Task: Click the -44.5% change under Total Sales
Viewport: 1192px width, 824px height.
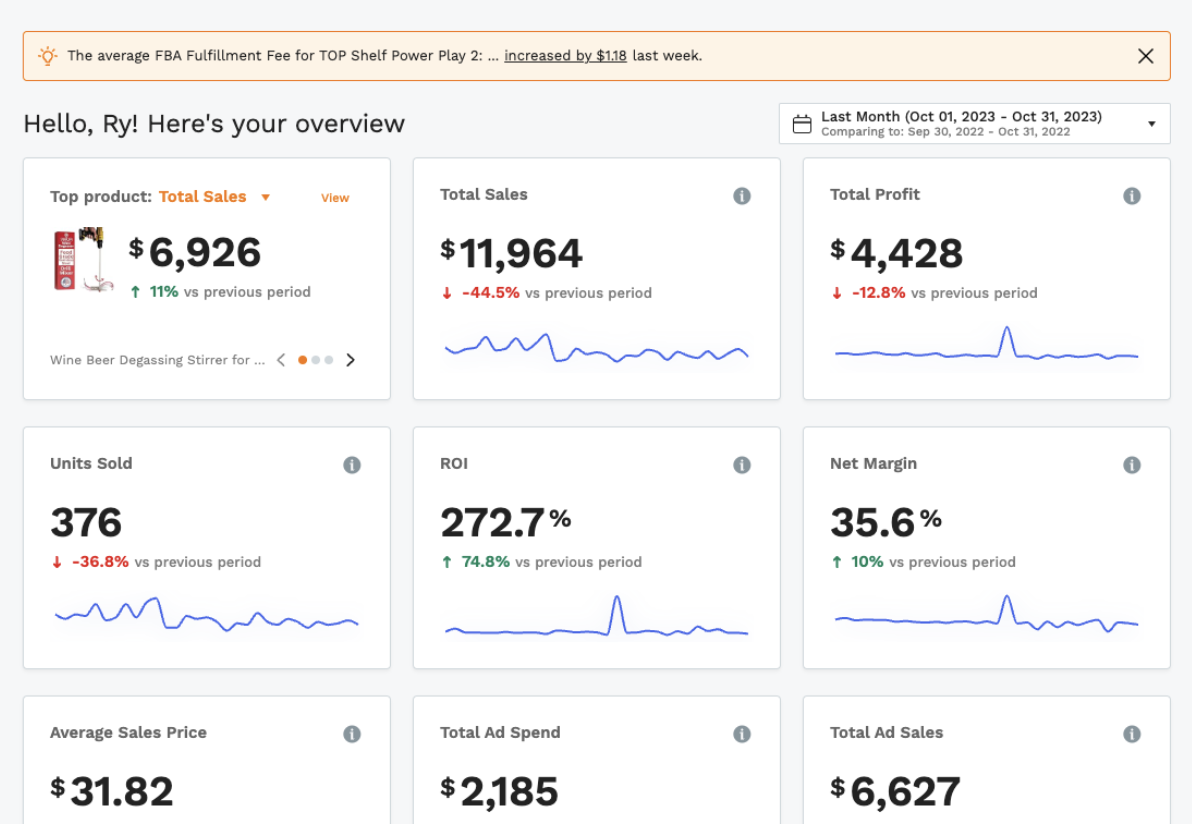Action: tap(490, 293)
